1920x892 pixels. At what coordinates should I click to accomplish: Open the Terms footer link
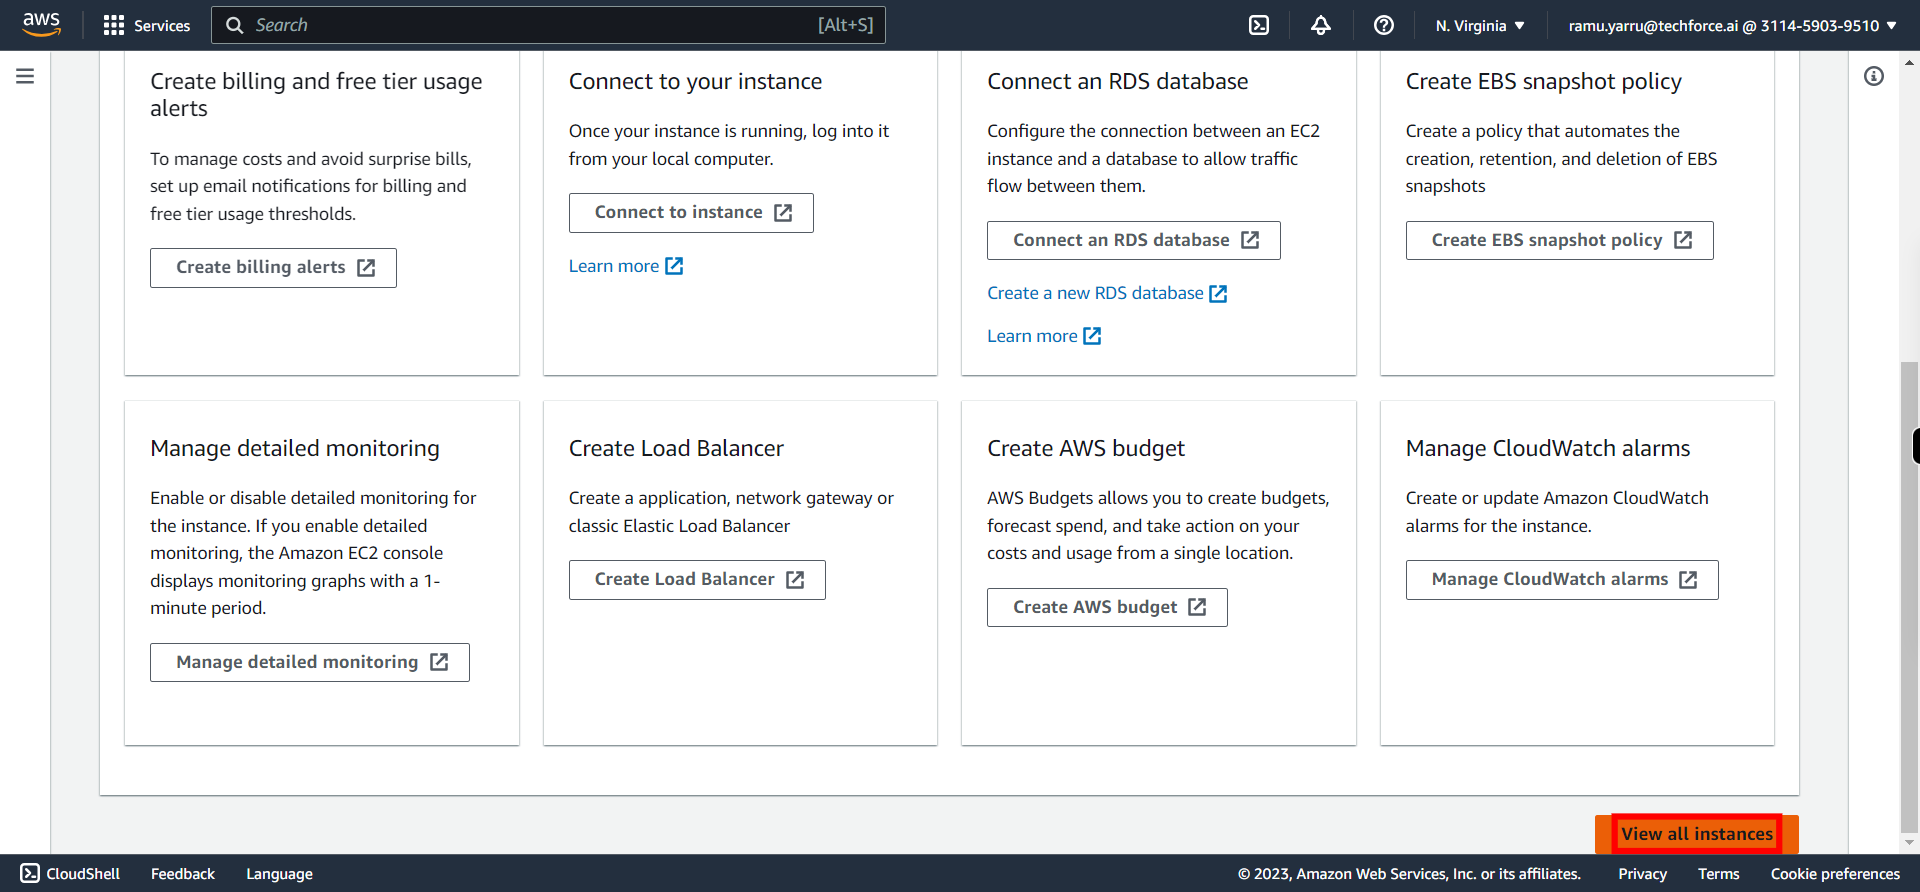click(1718, 874)
